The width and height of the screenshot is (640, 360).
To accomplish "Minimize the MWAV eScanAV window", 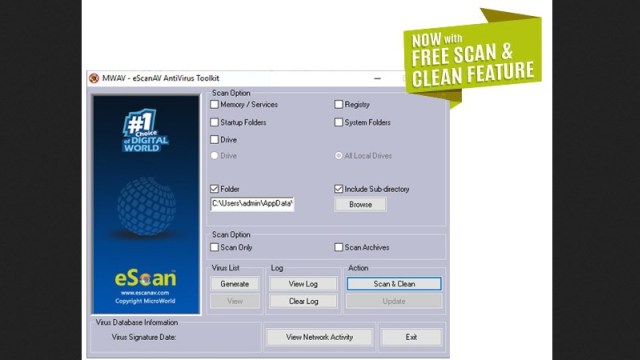I will point(378,78).
